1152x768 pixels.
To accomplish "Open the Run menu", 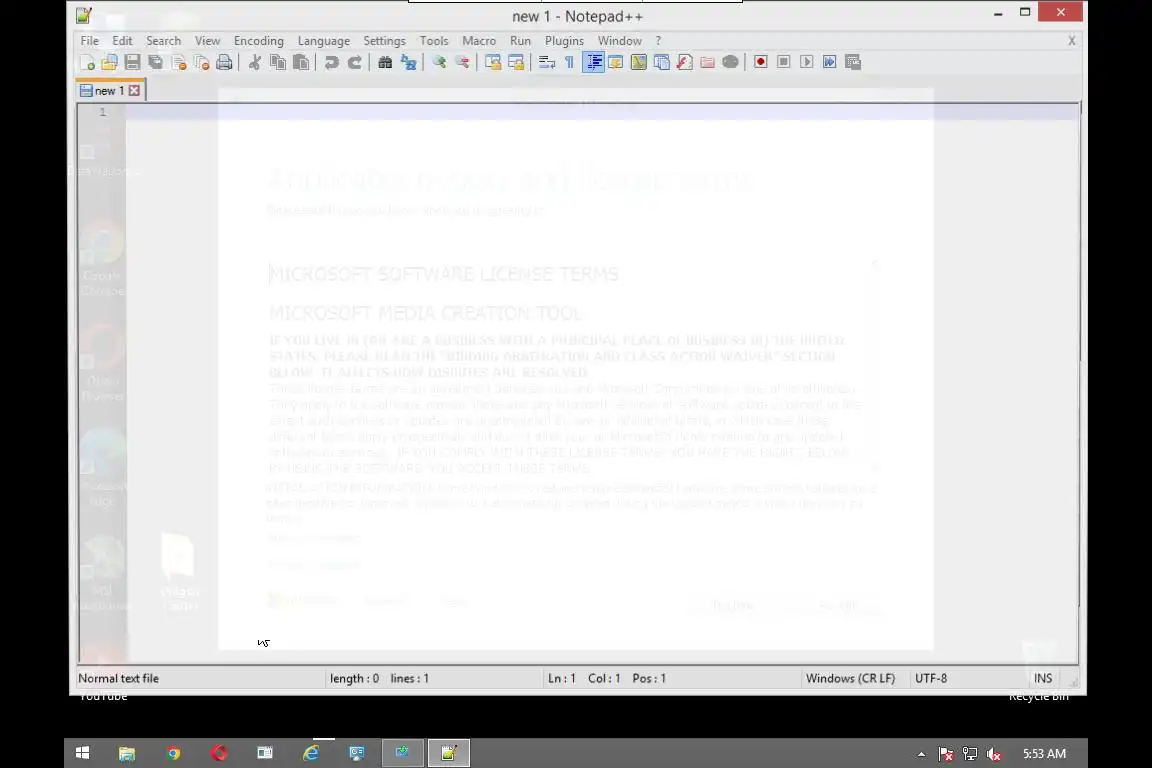I will [x=520, y=41].
